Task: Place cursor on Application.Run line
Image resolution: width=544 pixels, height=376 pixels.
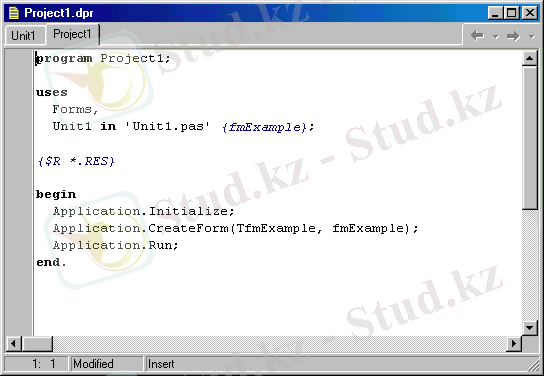Action: pyautogui.click(x=116, y=245)
